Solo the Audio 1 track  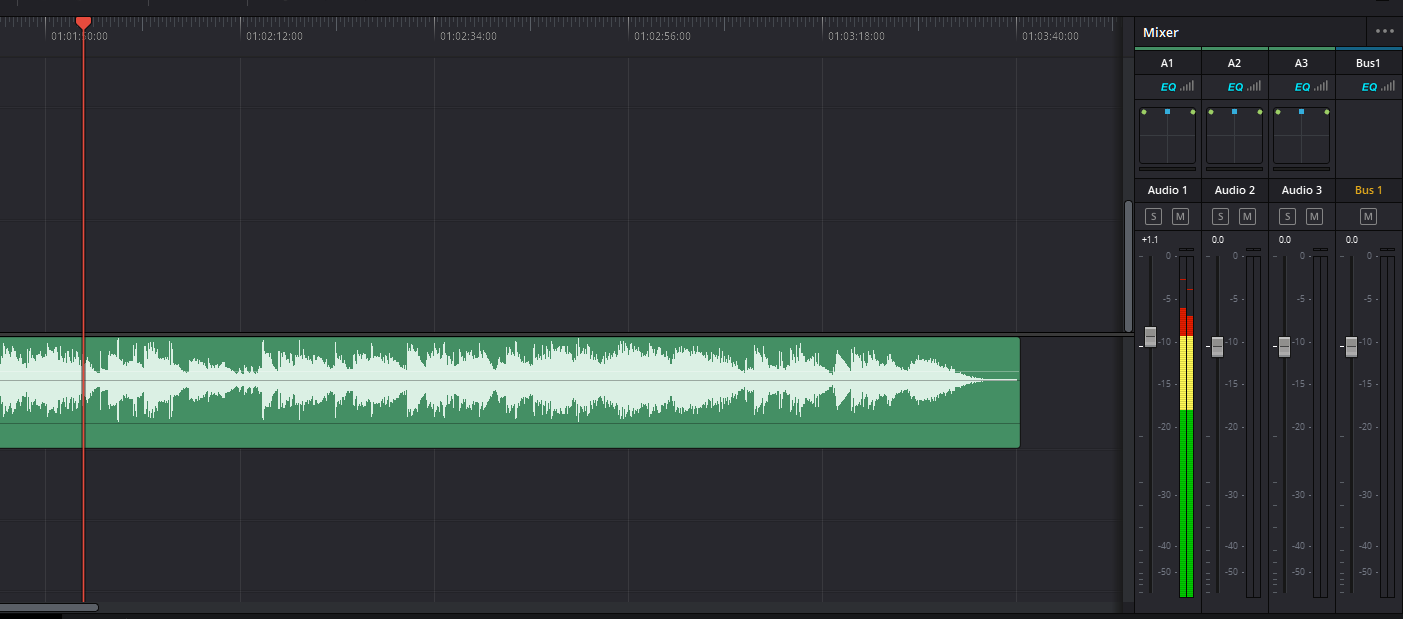(1153, 217)
